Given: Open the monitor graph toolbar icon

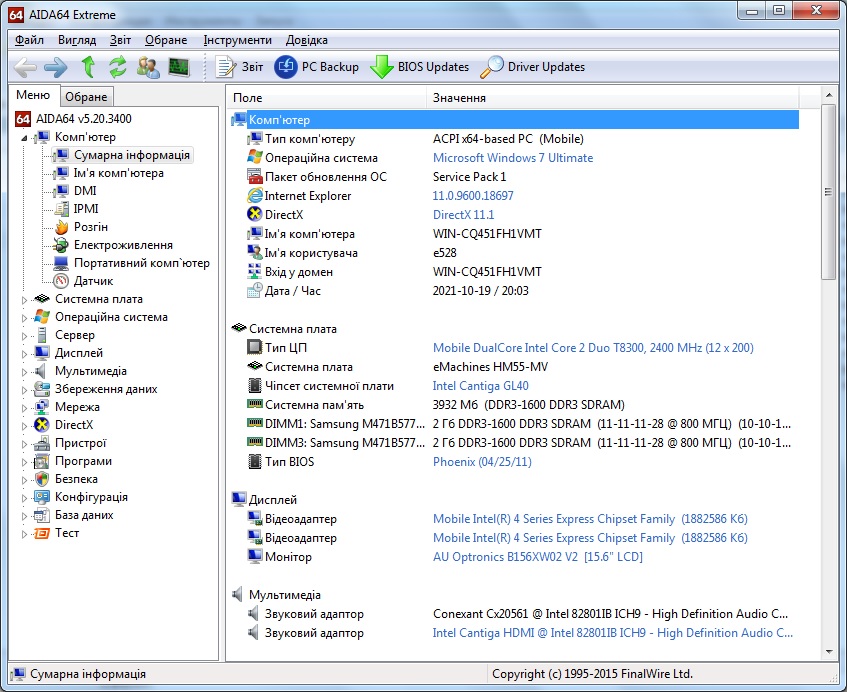Looking at the screenshot, I should (x=179, y=67).
